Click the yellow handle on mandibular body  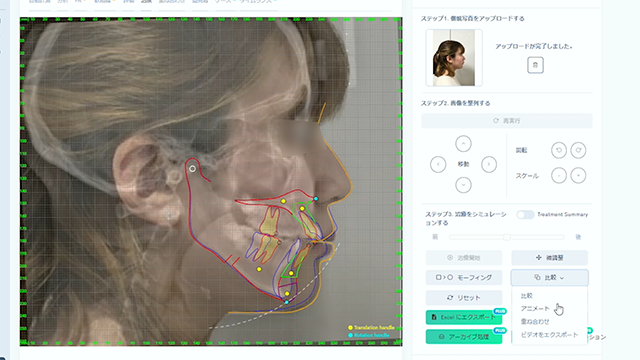259,269
